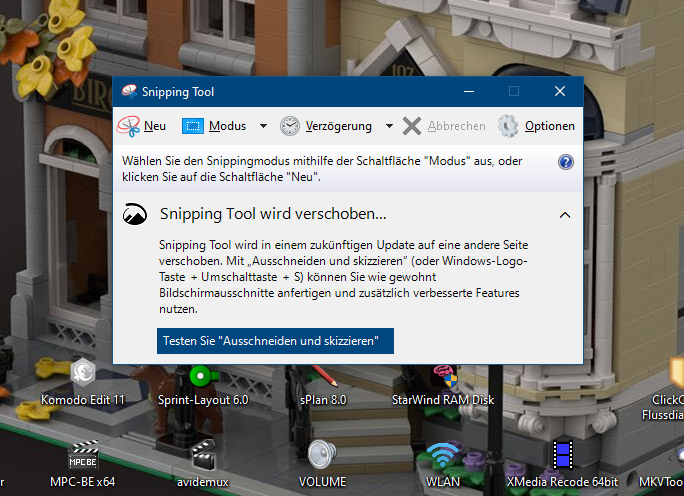The width and height of the screenshot is (684, 496).
Task: Click the Modus rectangle icon
Action: coord(193,126)
